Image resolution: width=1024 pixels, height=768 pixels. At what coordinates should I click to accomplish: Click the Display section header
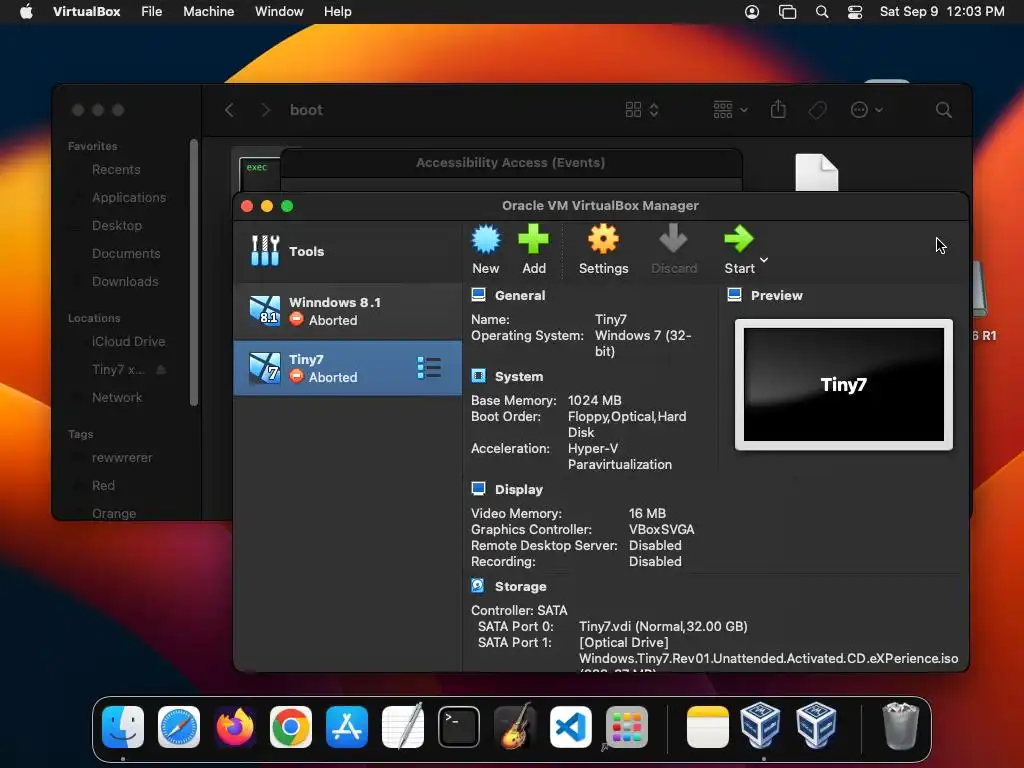pos(519,489)
